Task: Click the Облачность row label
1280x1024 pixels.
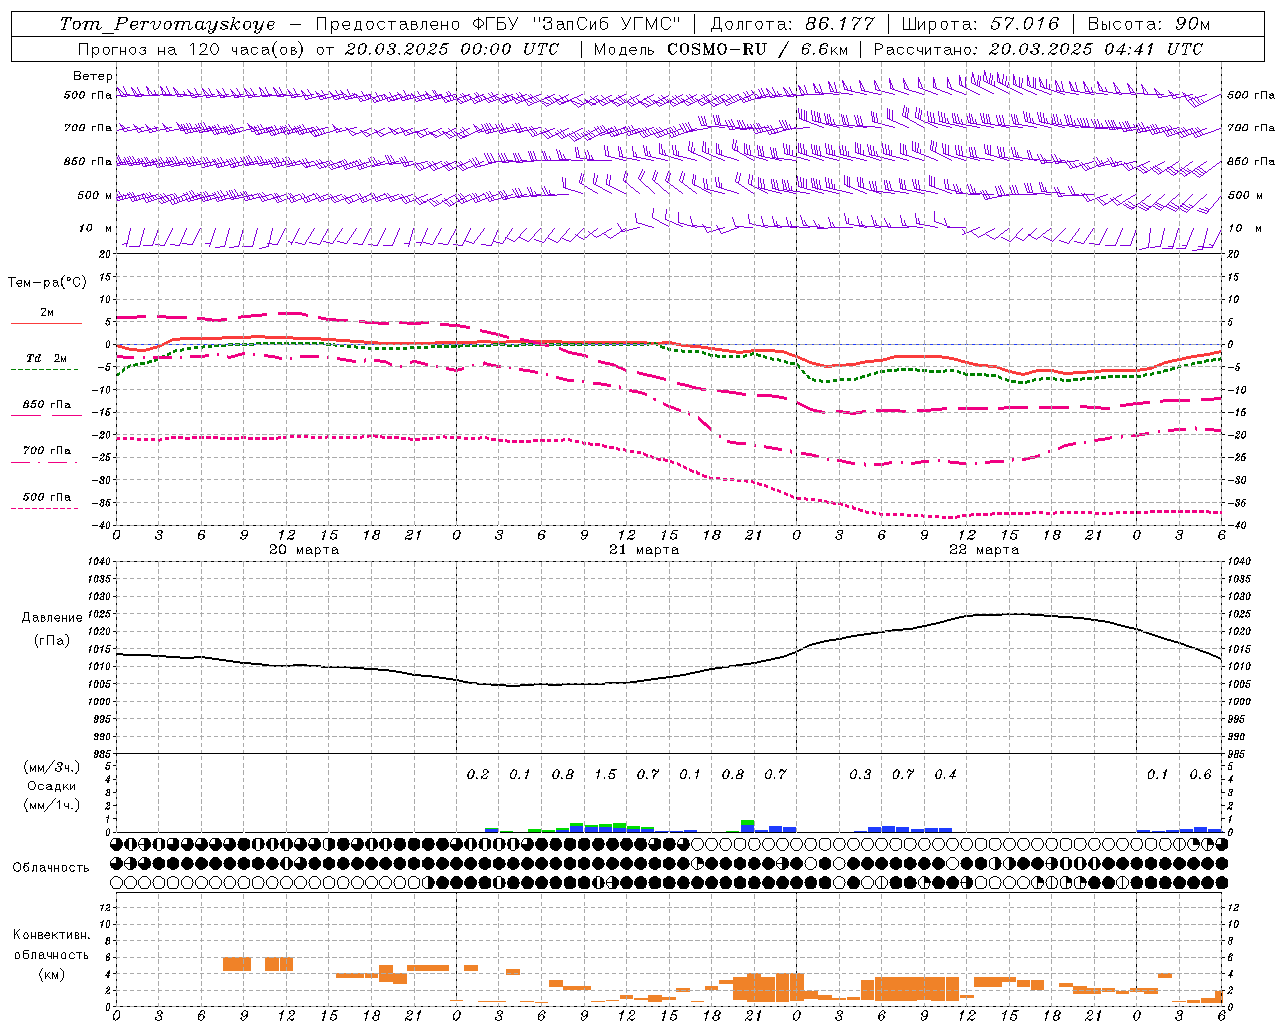Action: click(x=51, y=868)
